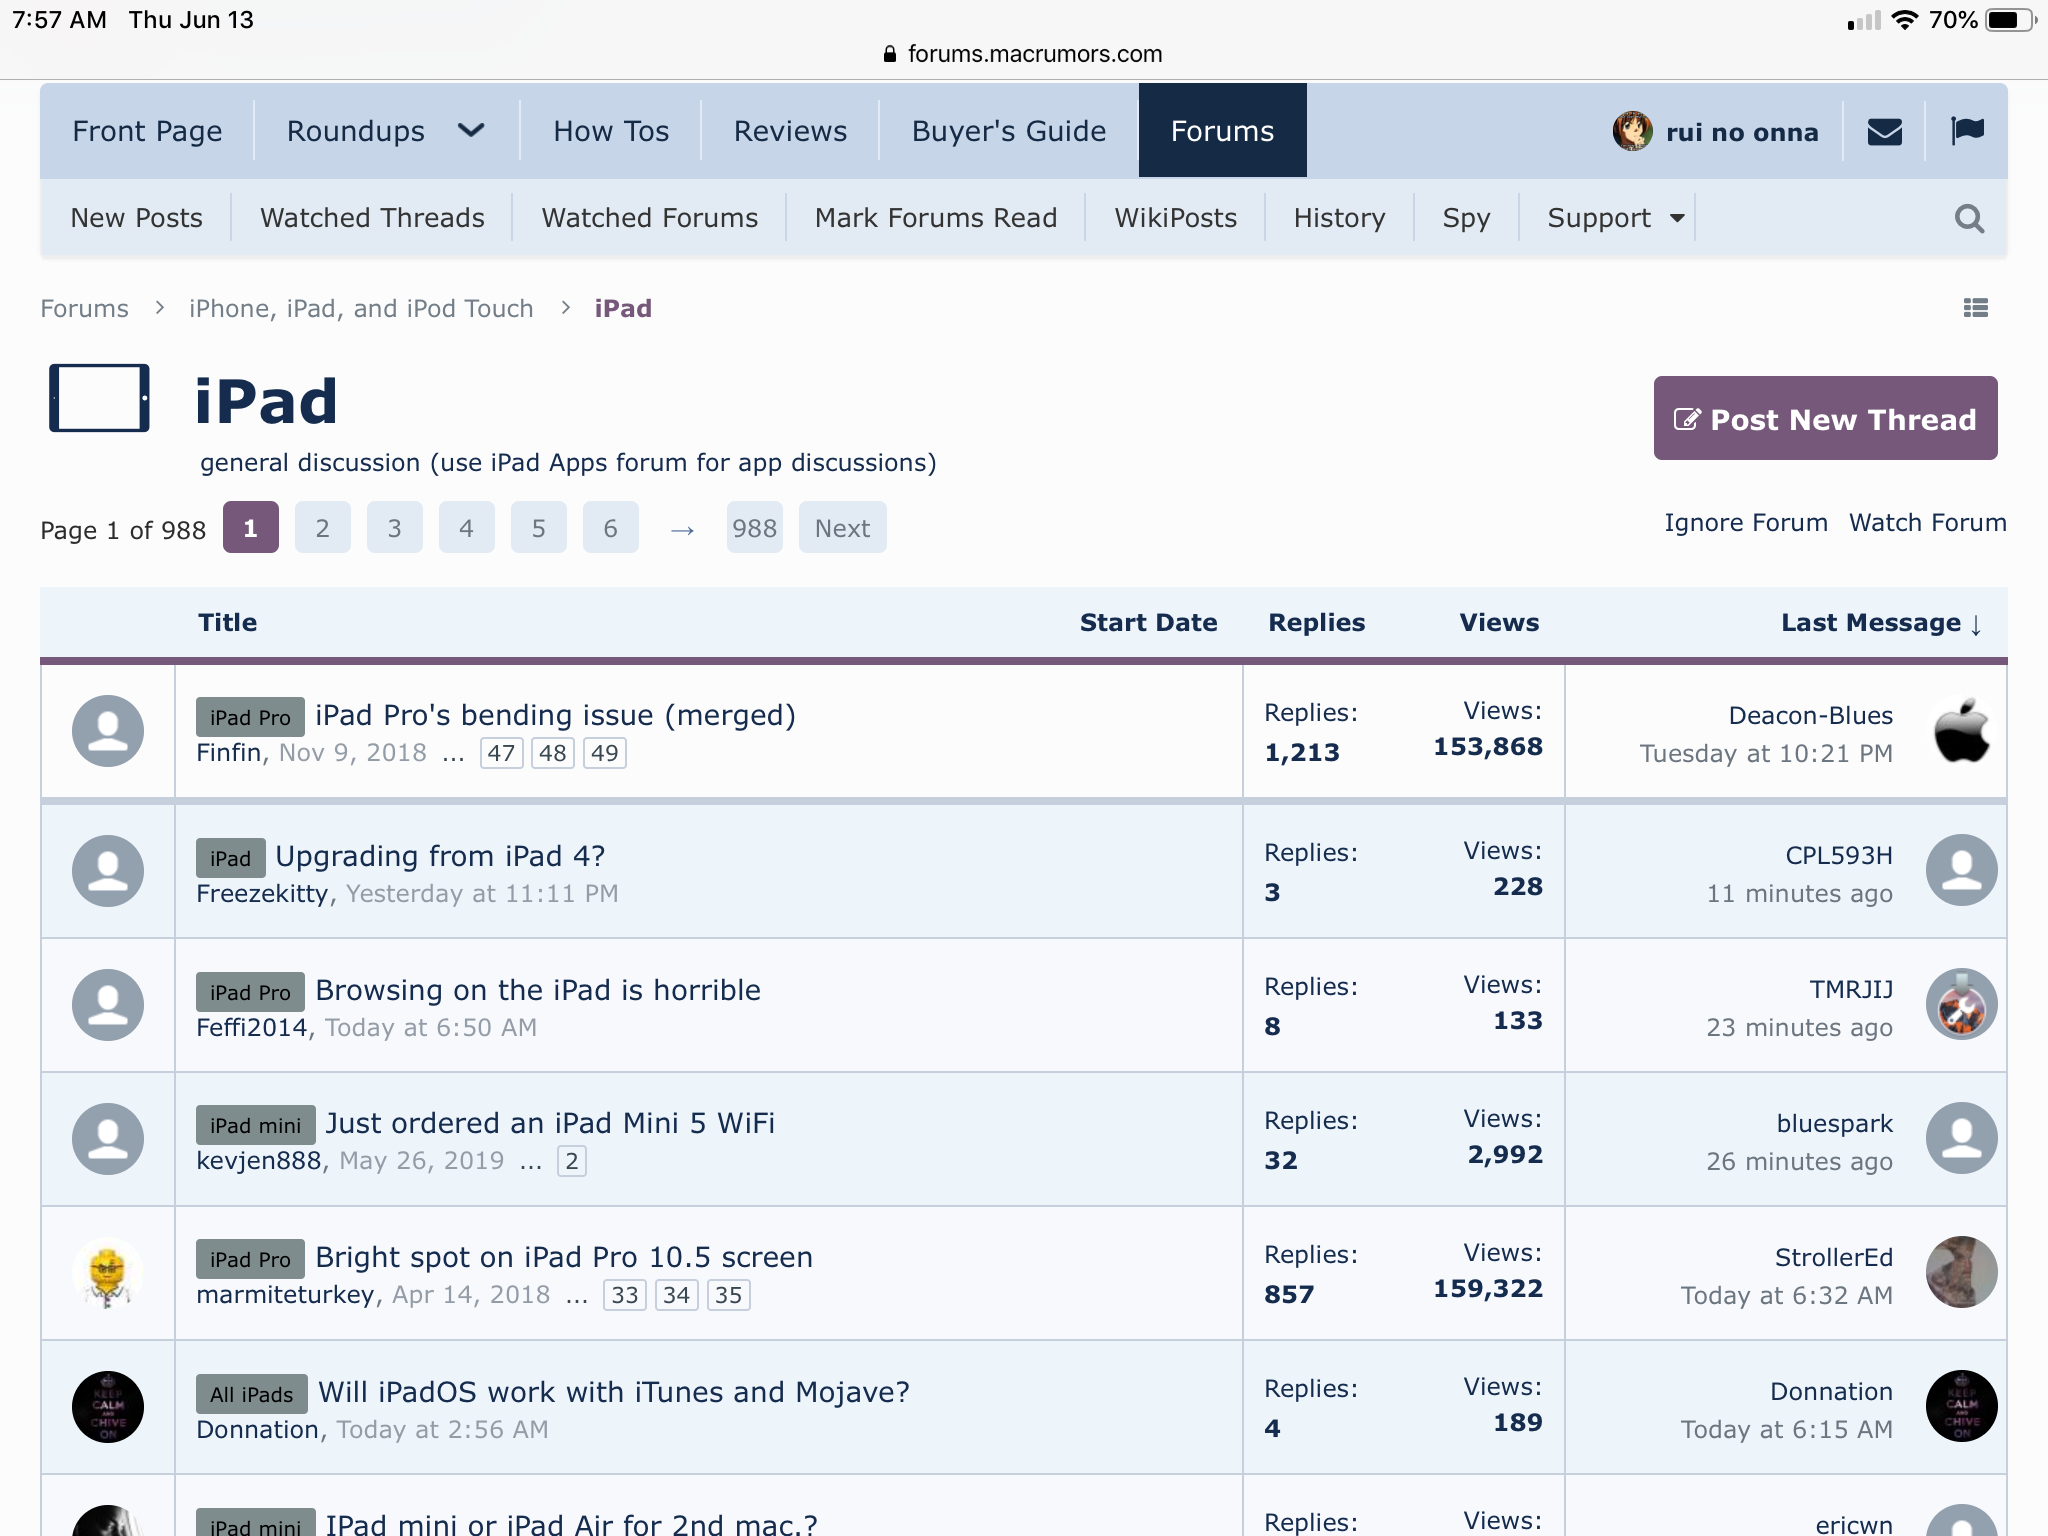Viewport: 2048px width, 1536px height.
Task: Open New Posts menu item
Action: point(136,218)
